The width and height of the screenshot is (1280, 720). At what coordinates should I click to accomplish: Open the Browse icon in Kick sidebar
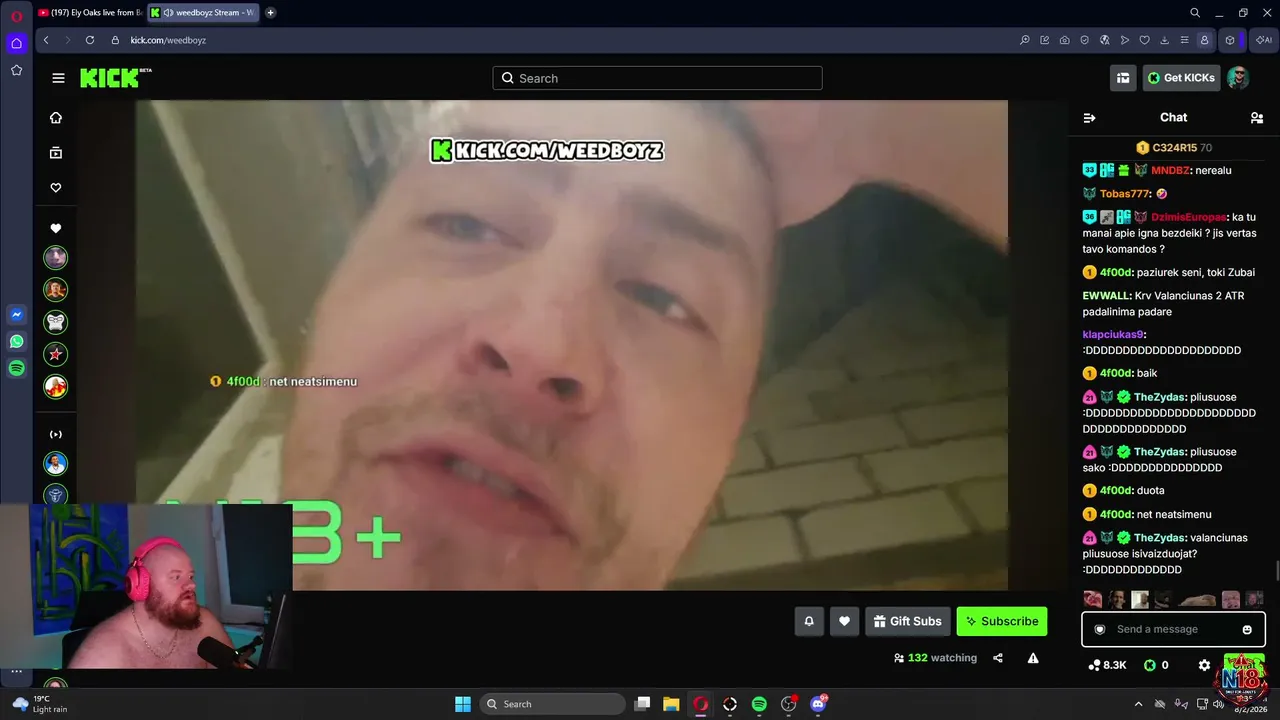coord(56,153)
